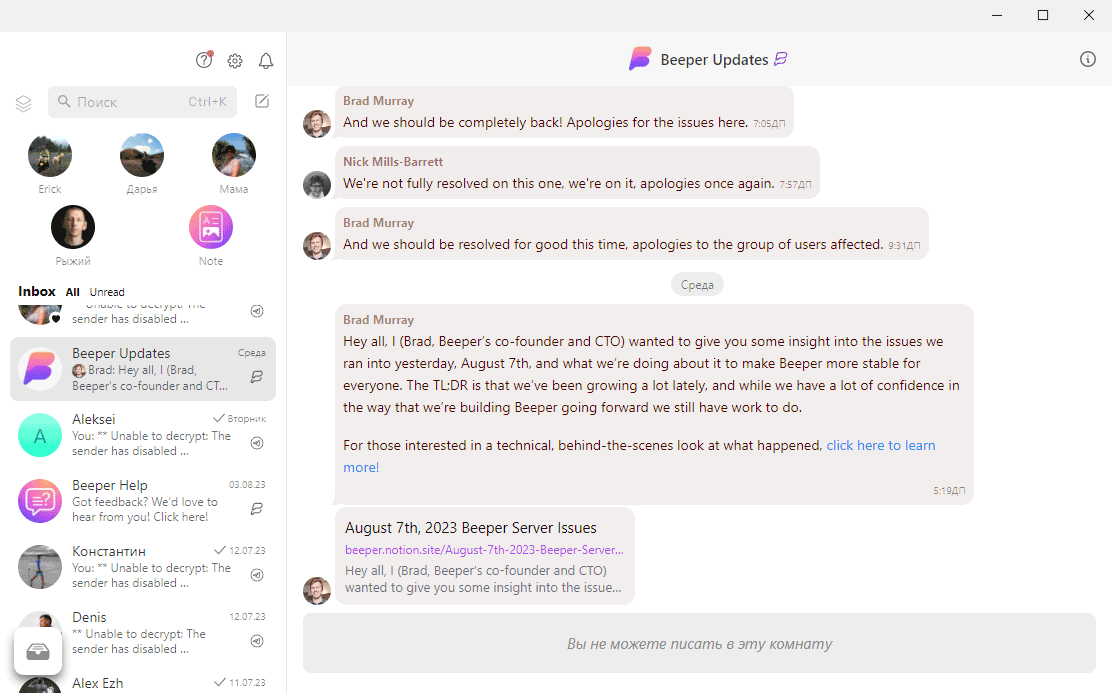Click the chat bubble icon beside Beeper Updates title
Screen dimensions: 1112x693
click(x=781, y=59)
